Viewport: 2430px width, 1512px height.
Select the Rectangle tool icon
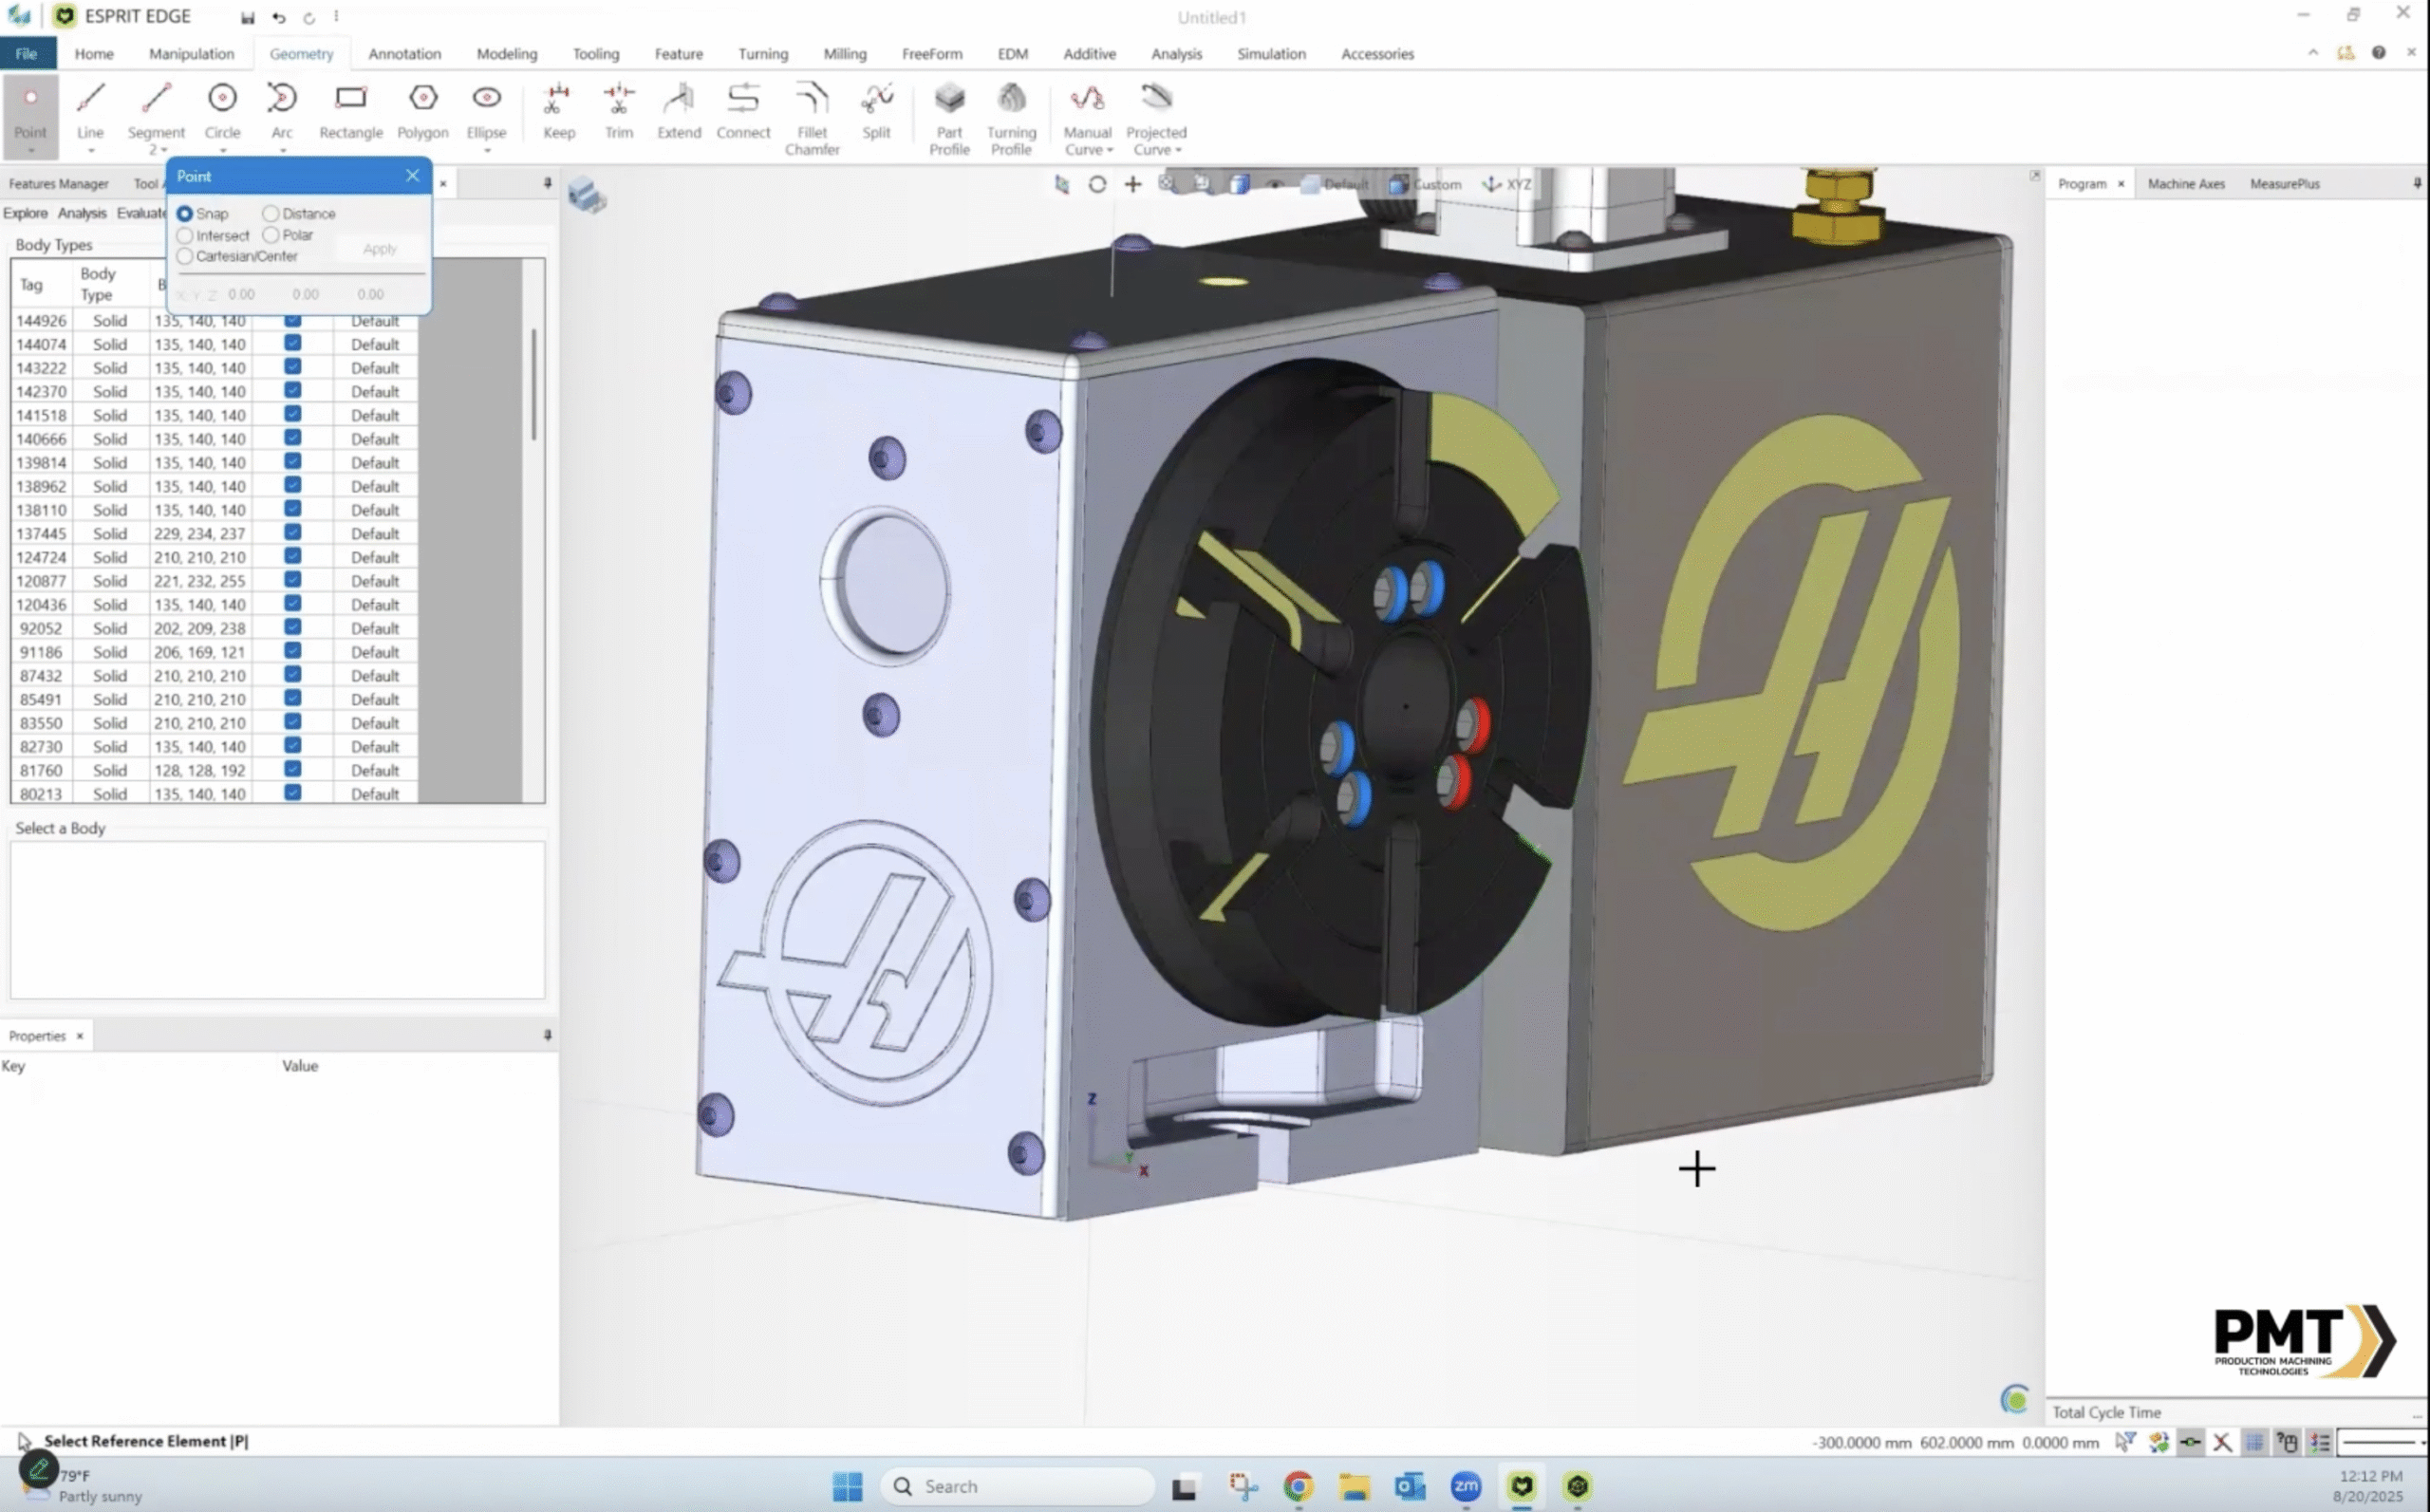[351, 98]
